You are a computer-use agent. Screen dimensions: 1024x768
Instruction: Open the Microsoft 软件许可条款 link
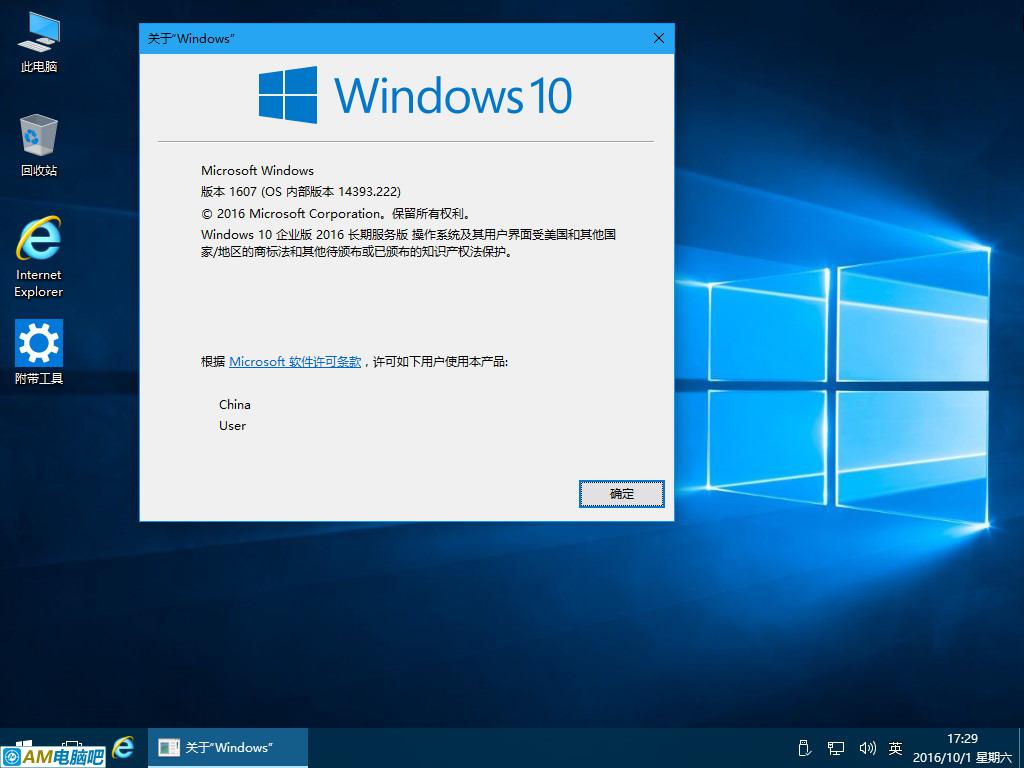click(x=295, y=361)
